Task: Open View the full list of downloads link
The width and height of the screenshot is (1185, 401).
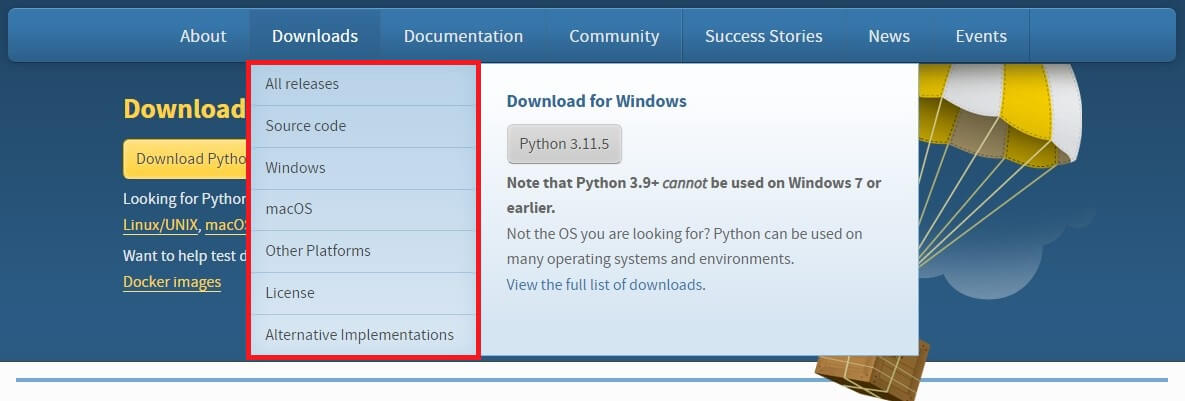Action: click(x=605, y=285)
